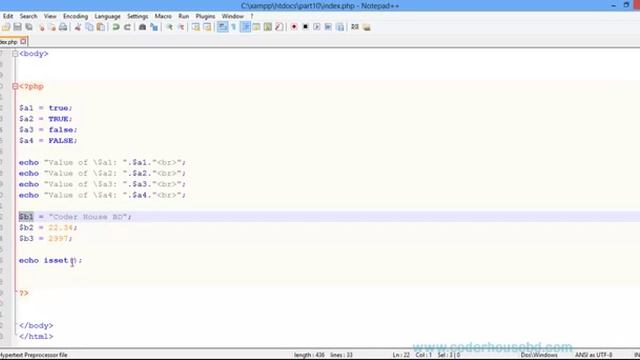Open the Macro menu
The height and width of the screenshot is (360, 640).
(163, 16)
